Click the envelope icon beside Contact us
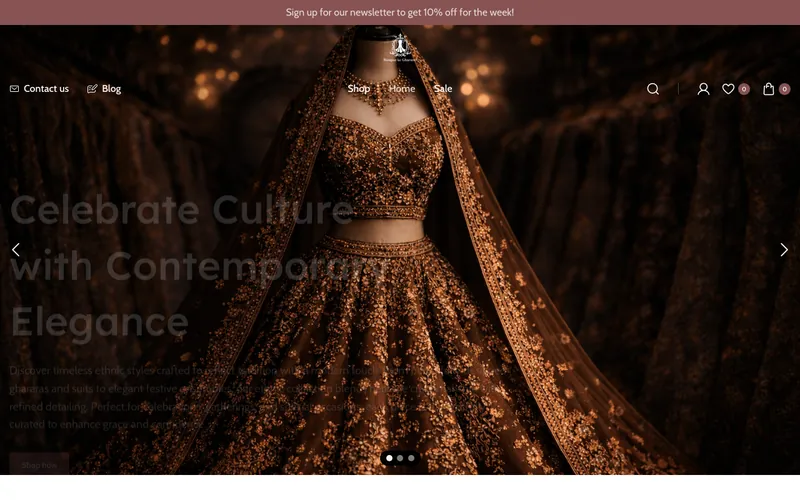 14,89
